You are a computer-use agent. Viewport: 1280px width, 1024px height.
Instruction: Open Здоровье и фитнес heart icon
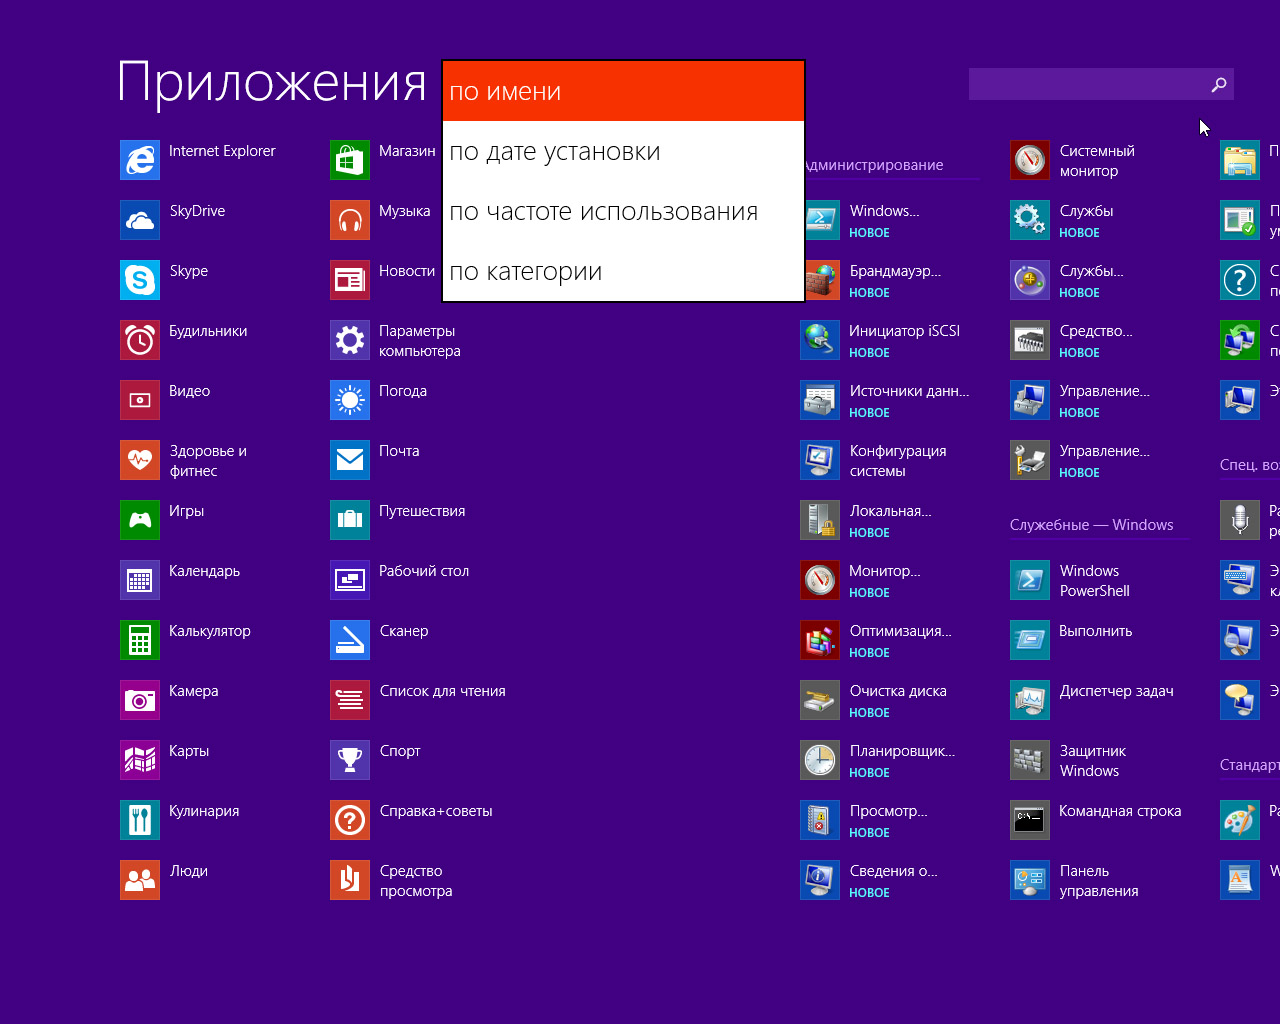pyautogui.click(x=140, y=460)
